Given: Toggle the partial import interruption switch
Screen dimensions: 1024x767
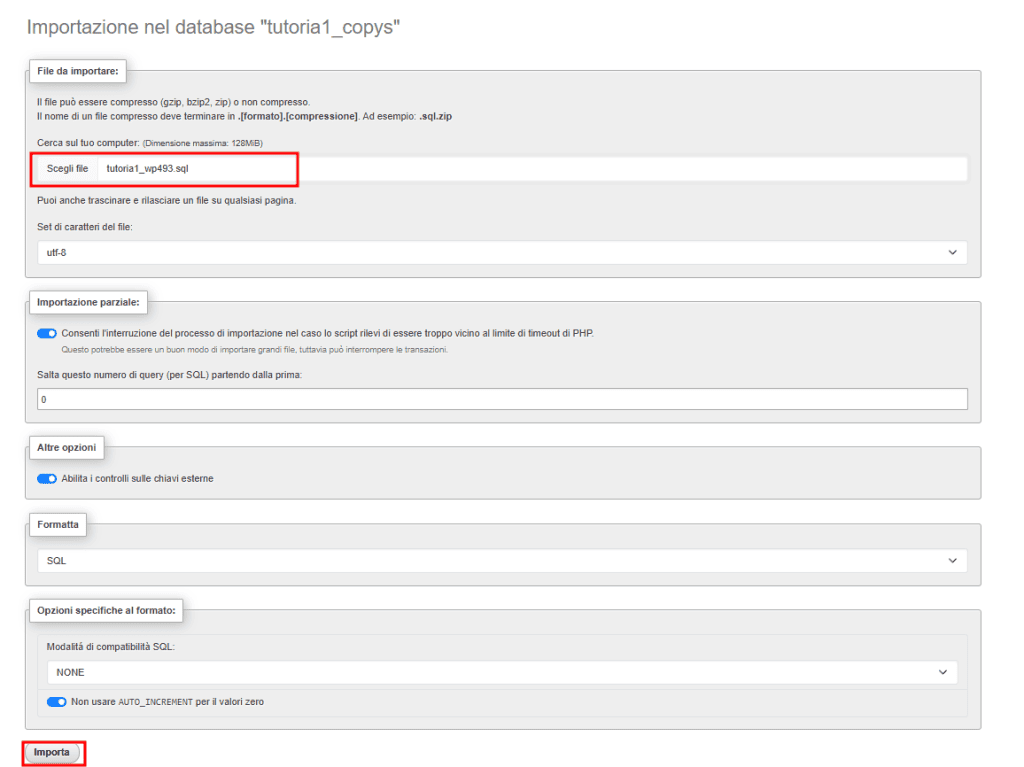Looking at the screenshot, I should 46,333.
